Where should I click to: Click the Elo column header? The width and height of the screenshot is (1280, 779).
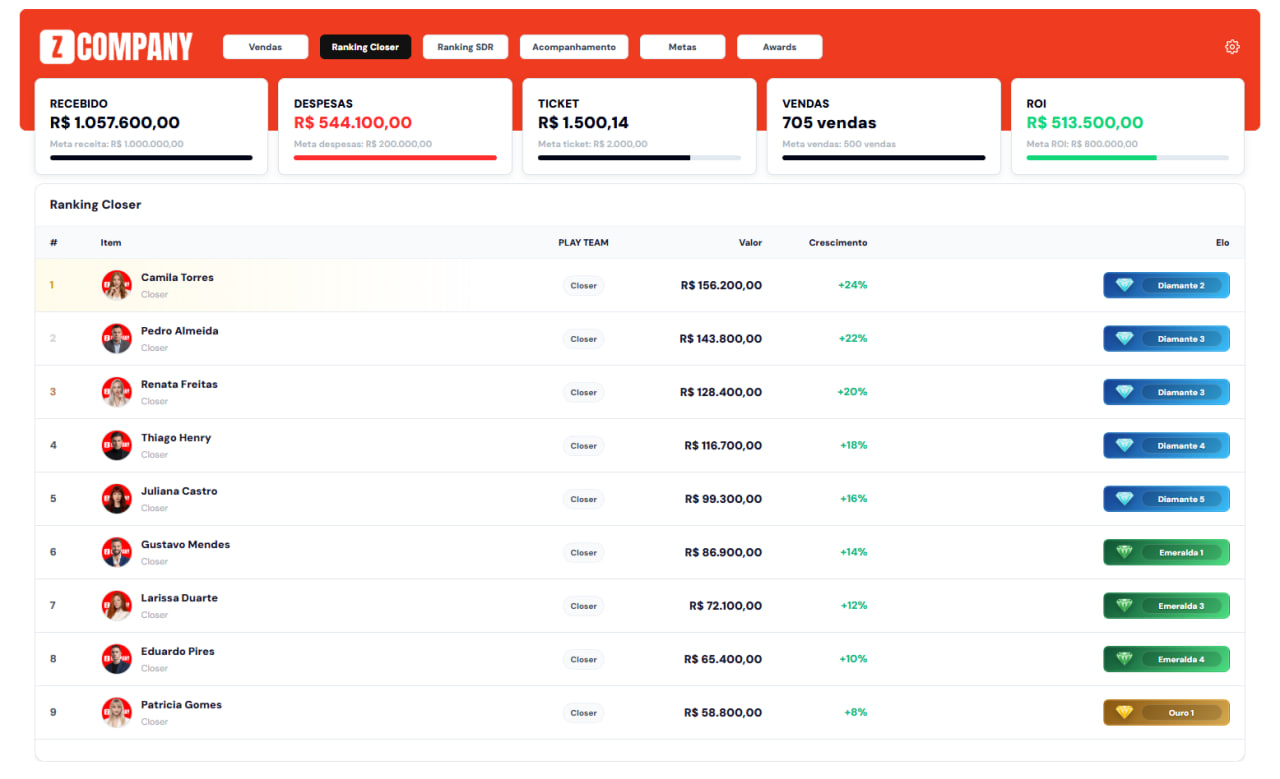1222,243
